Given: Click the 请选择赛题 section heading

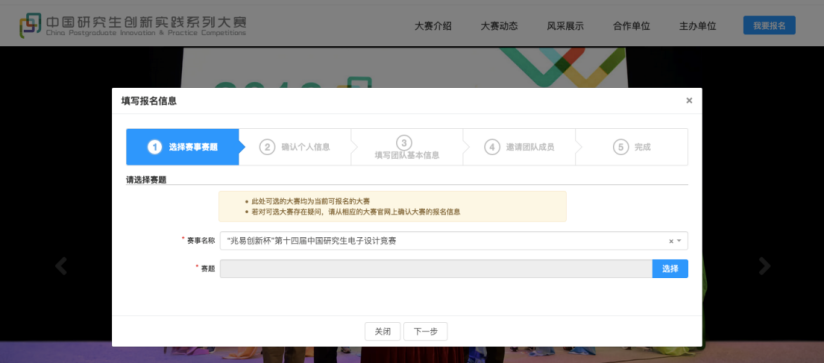Looking at the screenshot, I should (x=146, y=180).
